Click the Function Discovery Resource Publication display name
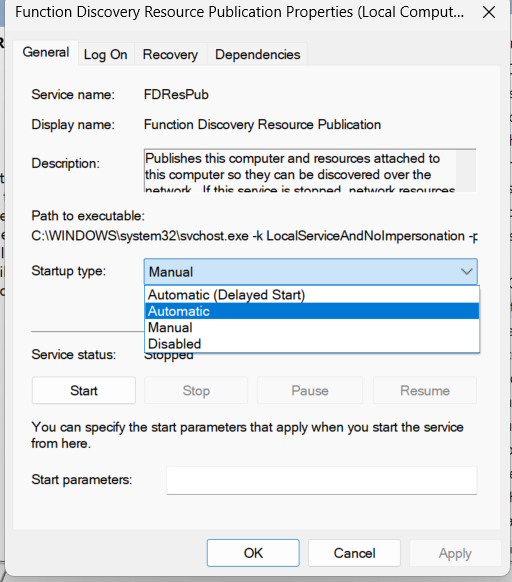This screenshot has width=512, height=582. click(x=262, y=124)
